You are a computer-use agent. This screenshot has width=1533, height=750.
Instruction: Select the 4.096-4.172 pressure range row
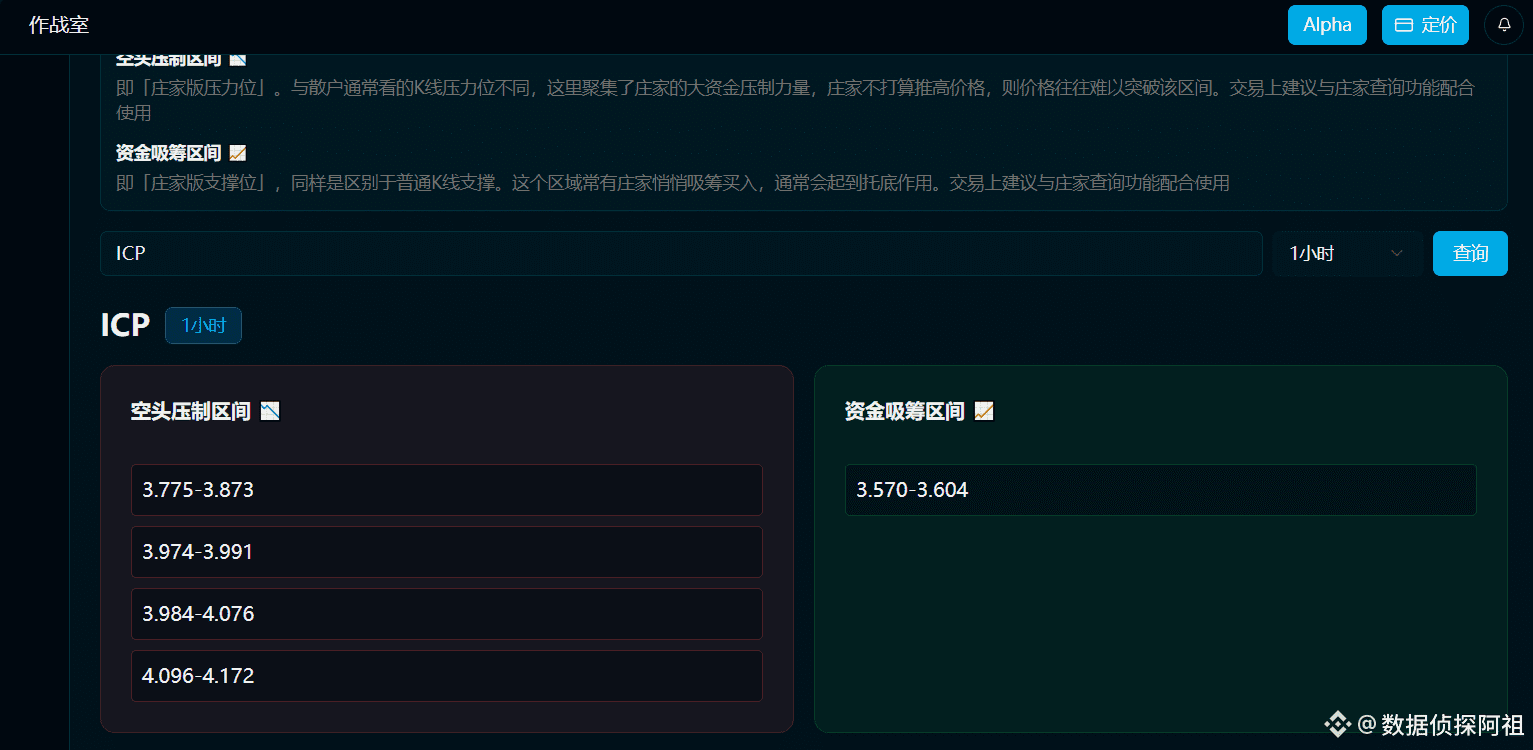tap(447, 676)
